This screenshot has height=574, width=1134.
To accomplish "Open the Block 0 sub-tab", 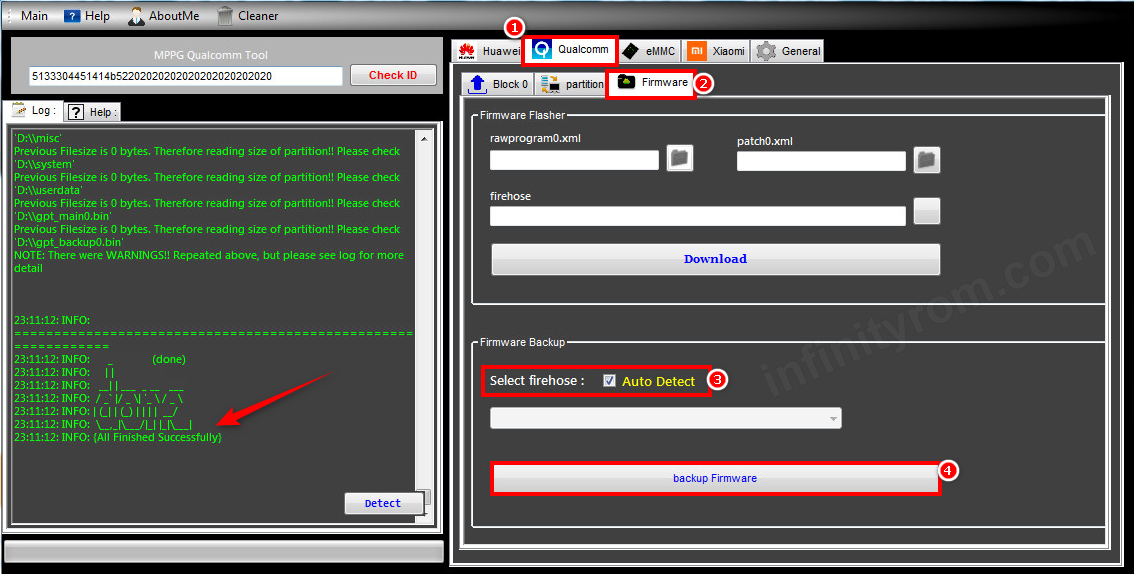I will [498, 84].
